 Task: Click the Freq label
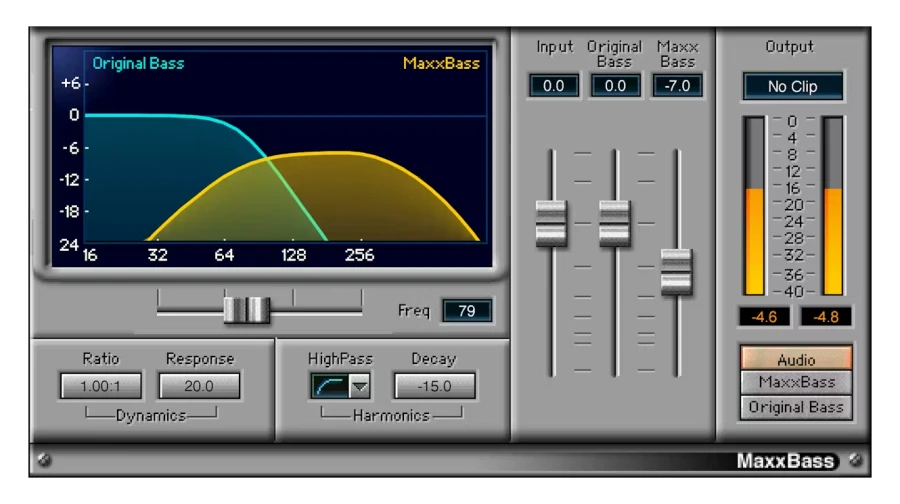click(x=414, y=311)
